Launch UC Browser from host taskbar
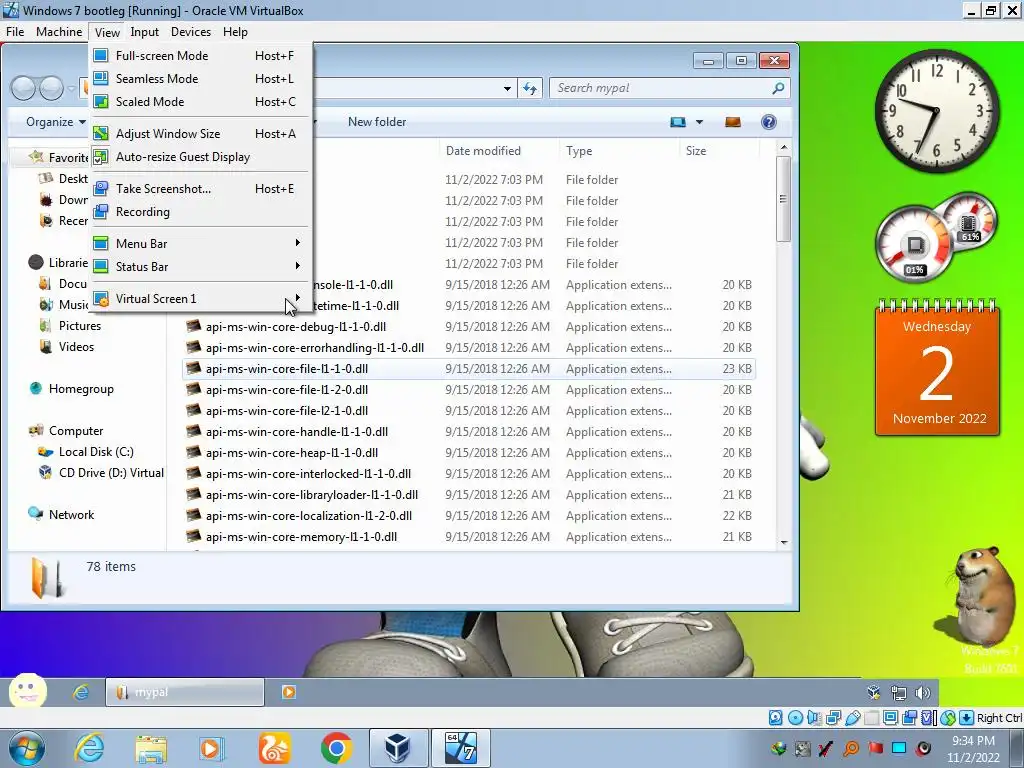The height and width of the screenshot is (768, 1024). [274, 748]
